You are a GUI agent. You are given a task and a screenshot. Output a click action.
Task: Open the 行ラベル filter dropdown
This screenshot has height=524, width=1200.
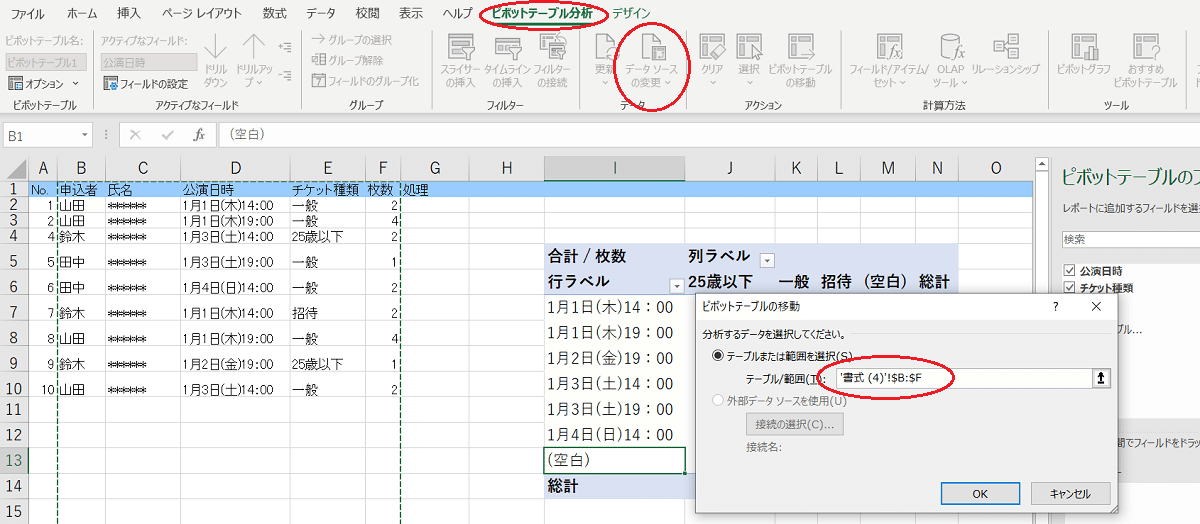676,286
